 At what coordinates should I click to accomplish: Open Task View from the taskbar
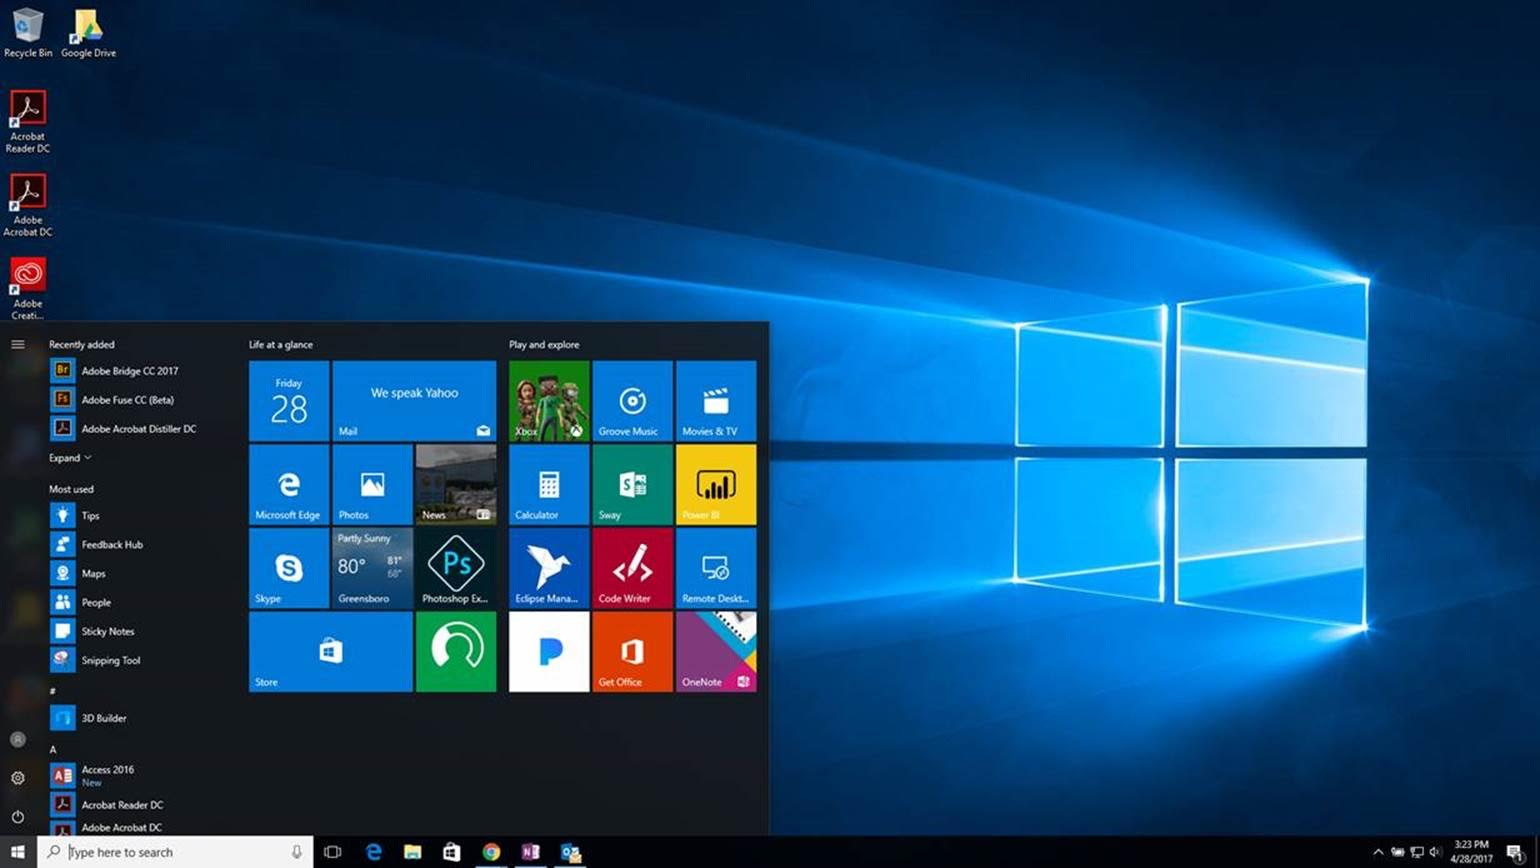[333, 852]
